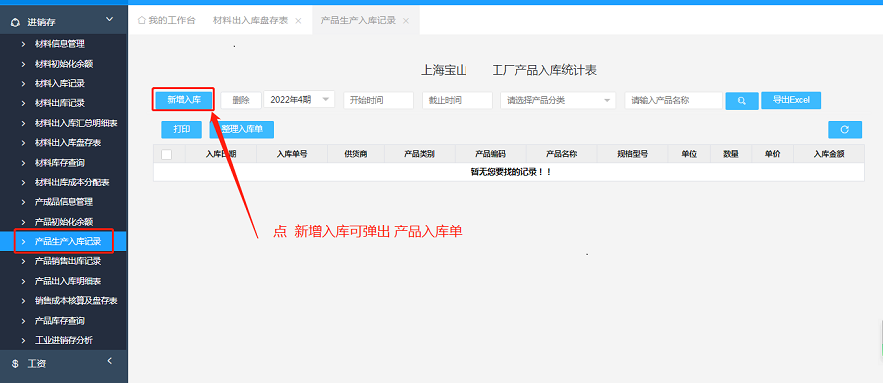Close the 材料出入库盘存表 tab
Viewport: 883px width, 383px height.
click(298, 21)
